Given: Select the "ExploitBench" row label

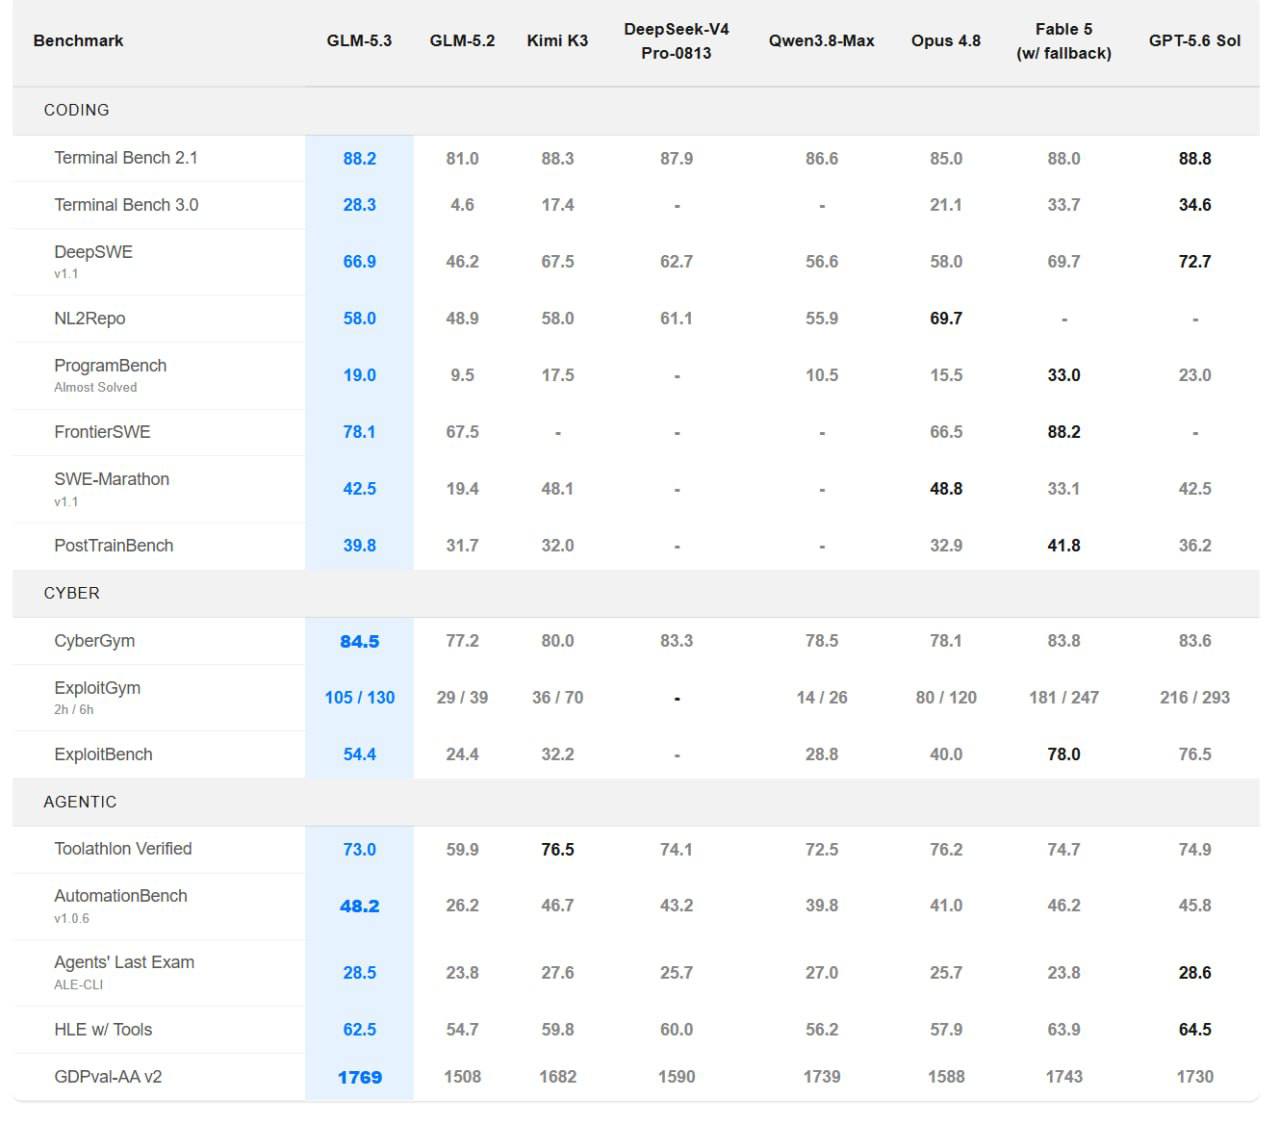Looking at the screenshot, I should click(x=103, y=755).
